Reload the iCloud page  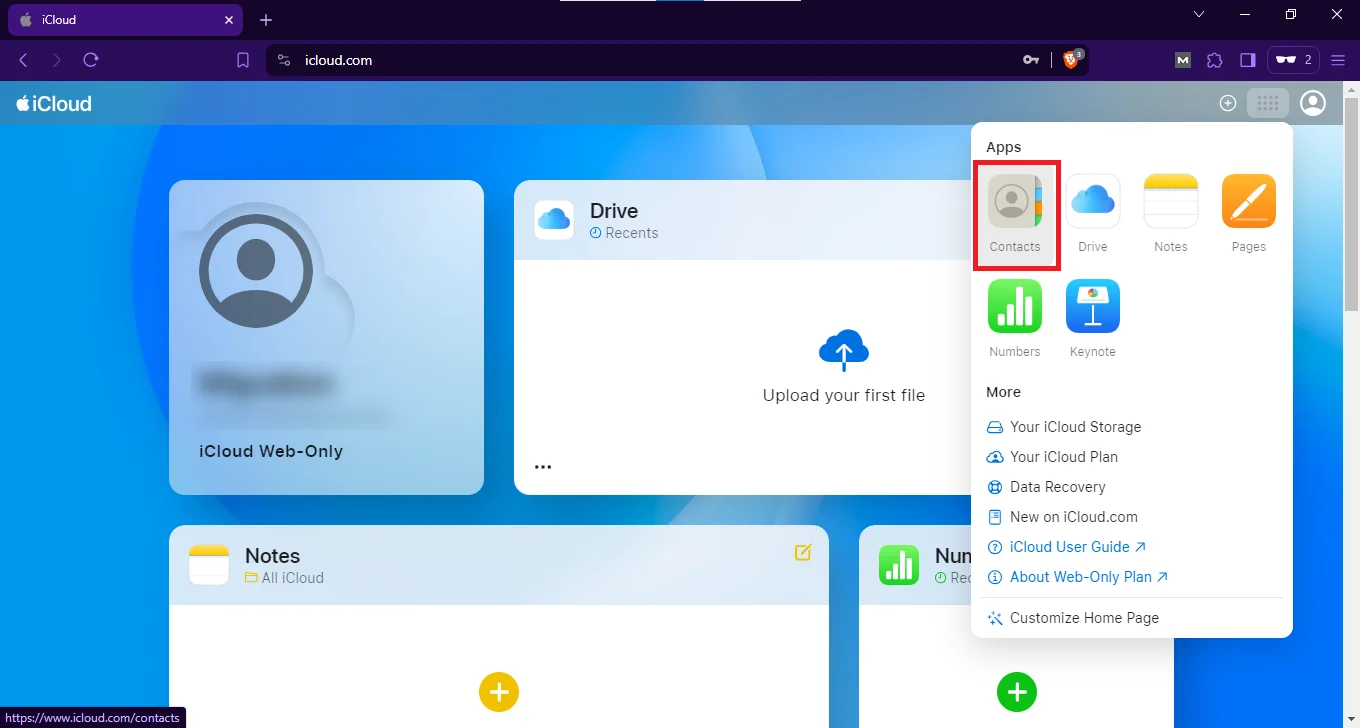91,60
